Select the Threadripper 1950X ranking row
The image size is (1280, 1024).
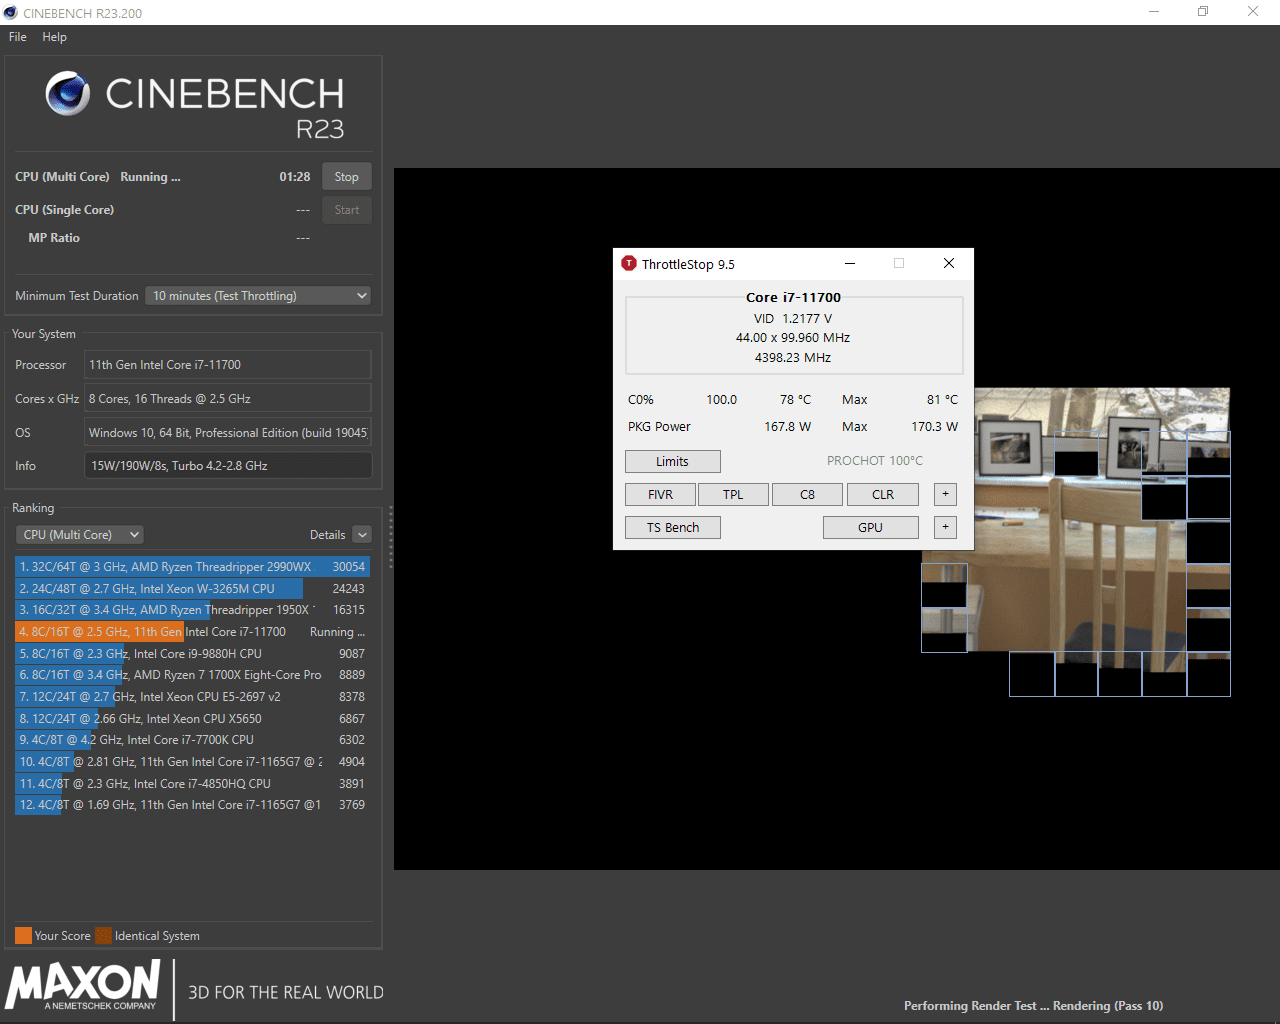(x=192, y=610)
